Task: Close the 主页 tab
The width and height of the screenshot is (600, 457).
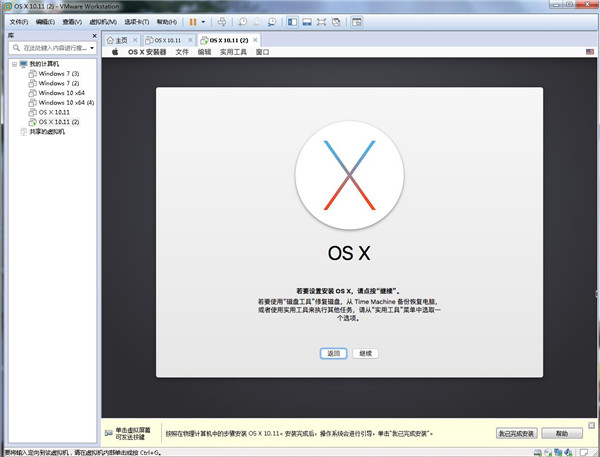Action: (135, 40)
